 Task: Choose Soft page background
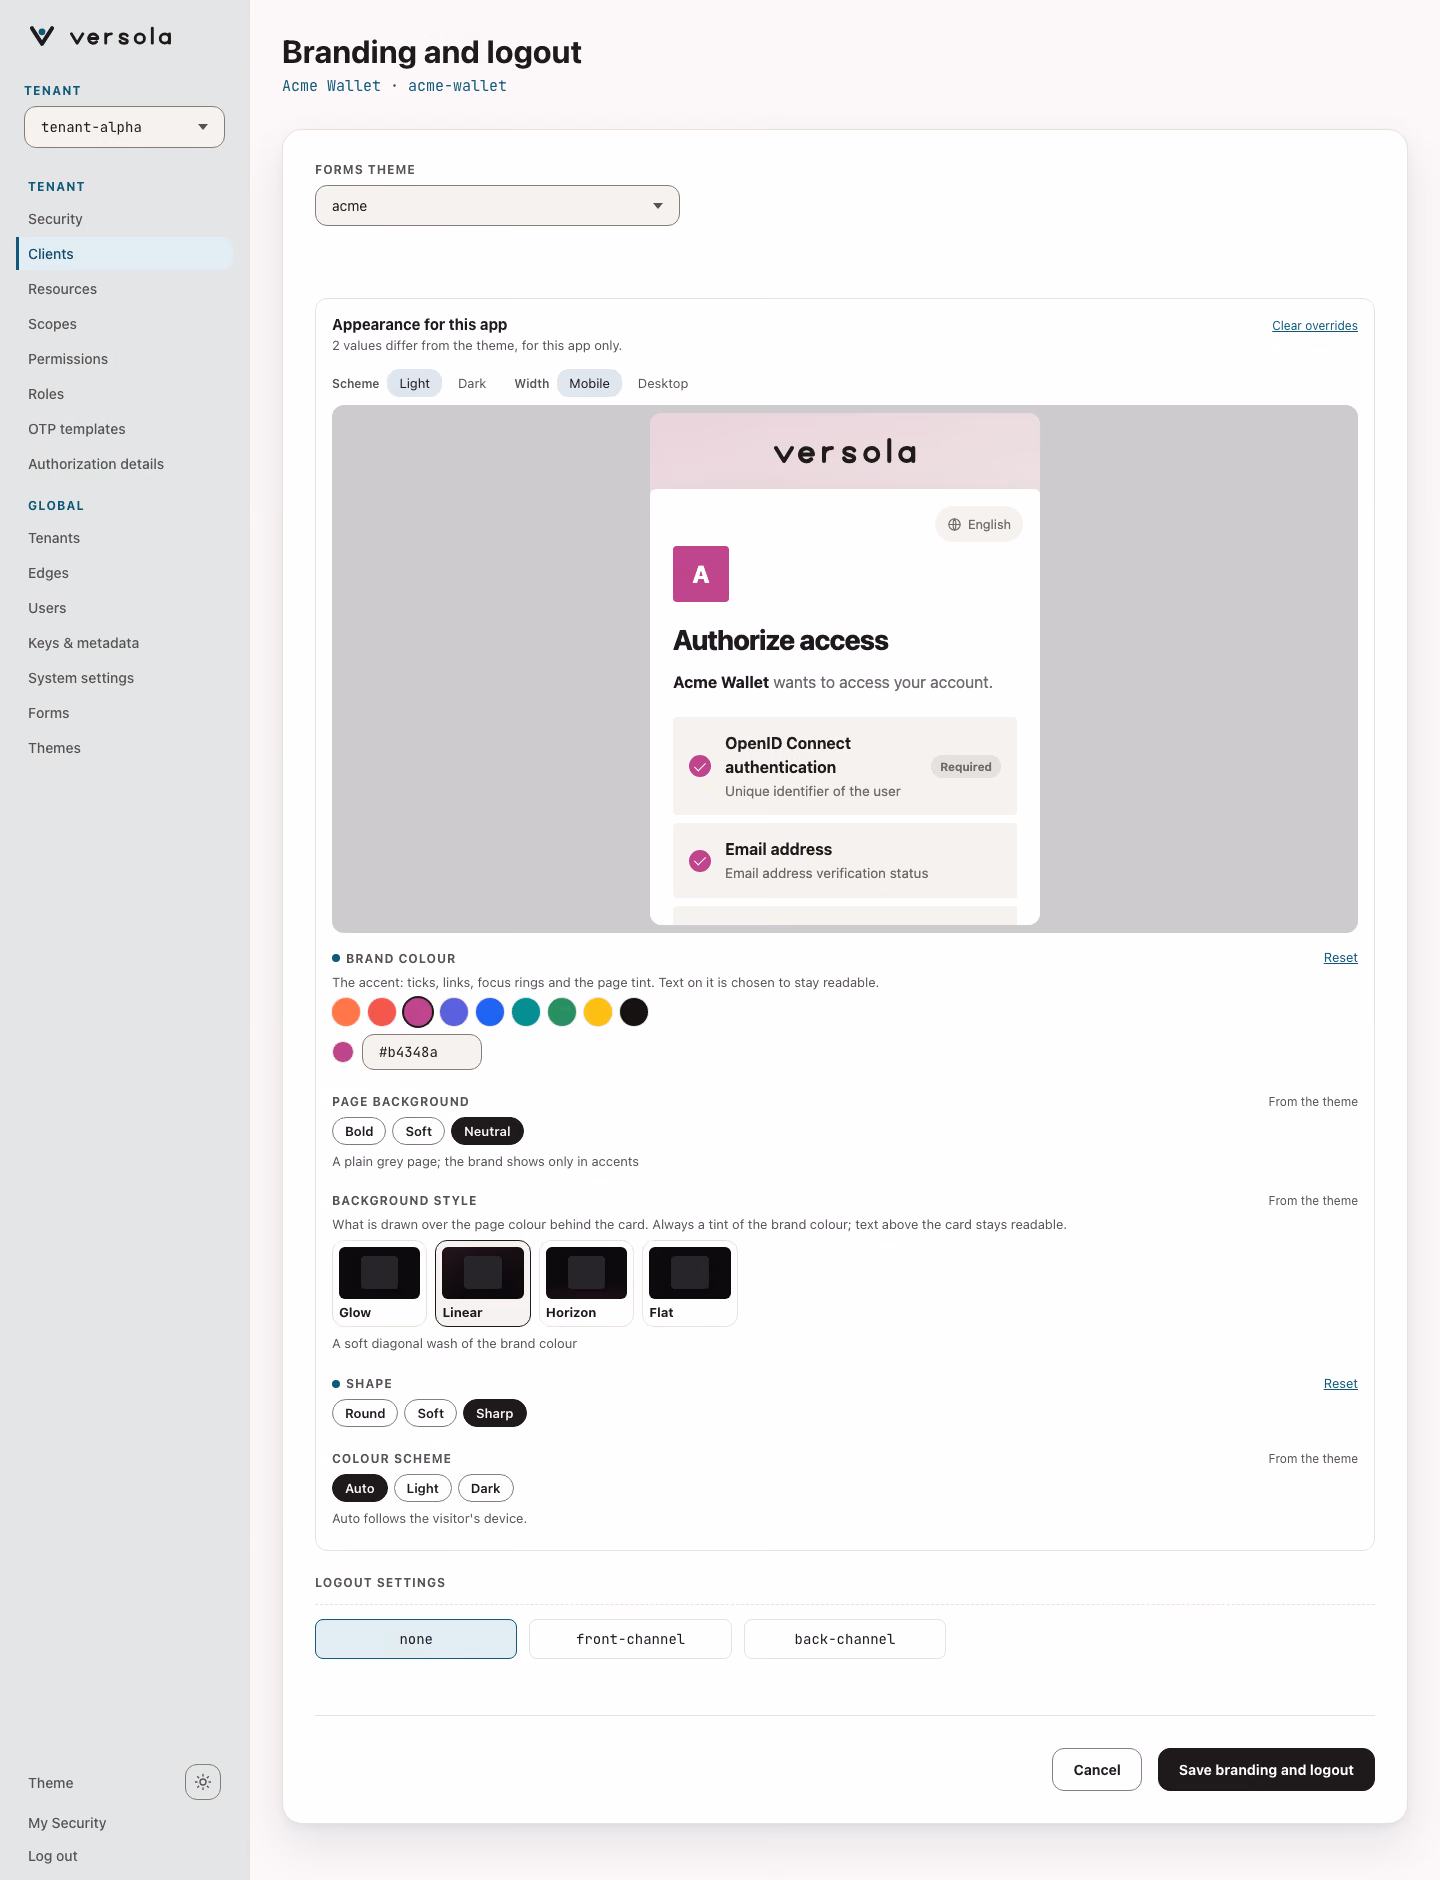tap(419, 1132)
